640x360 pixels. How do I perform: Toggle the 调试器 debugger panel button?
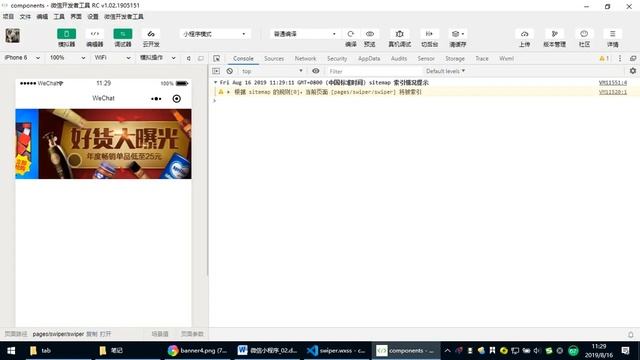(122, 34)
